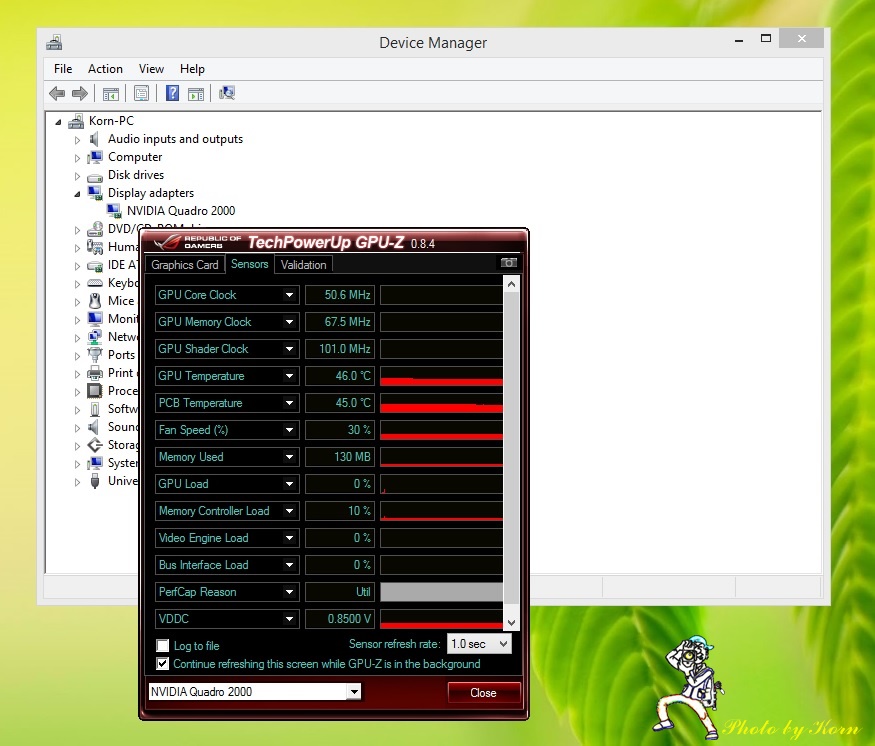Switch to the Graphics Card tab
This screenshot has height=746, width=875.
click(185, 264)
